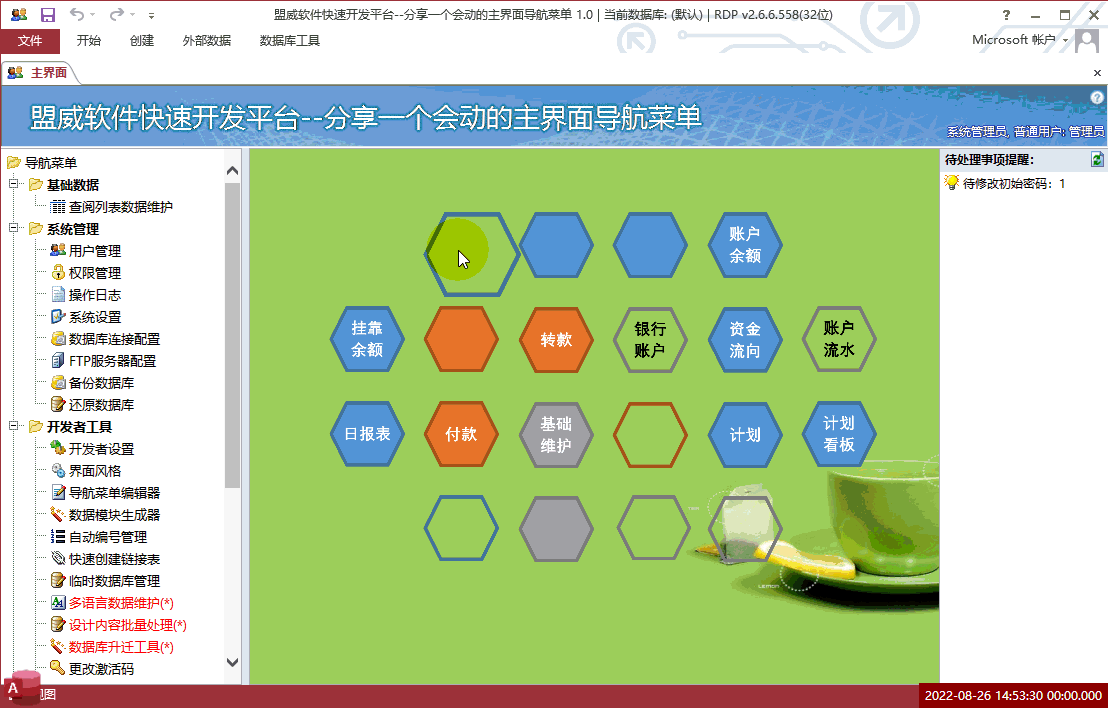Click the Save icon in the title bar
1108x708 pixels.
pos(47,15)
